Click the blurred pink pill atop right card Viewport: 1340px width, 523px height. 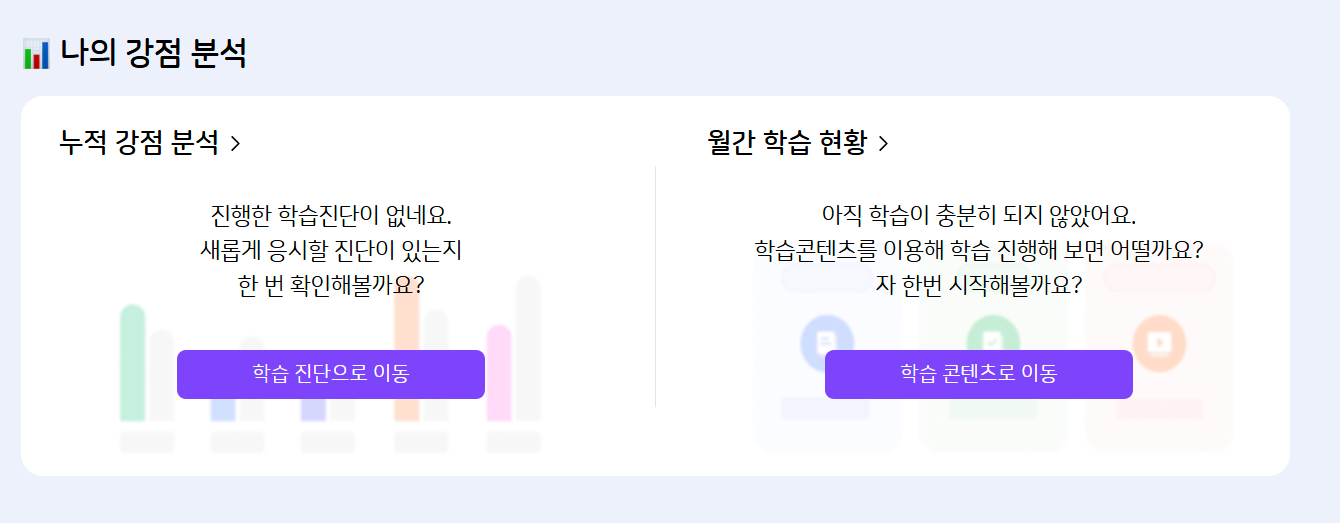click(x=1160, y=279)
